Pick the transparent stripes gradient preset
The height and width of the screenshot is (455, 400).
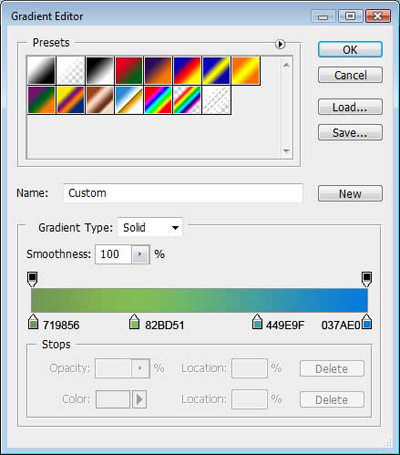tap(216, 100)
